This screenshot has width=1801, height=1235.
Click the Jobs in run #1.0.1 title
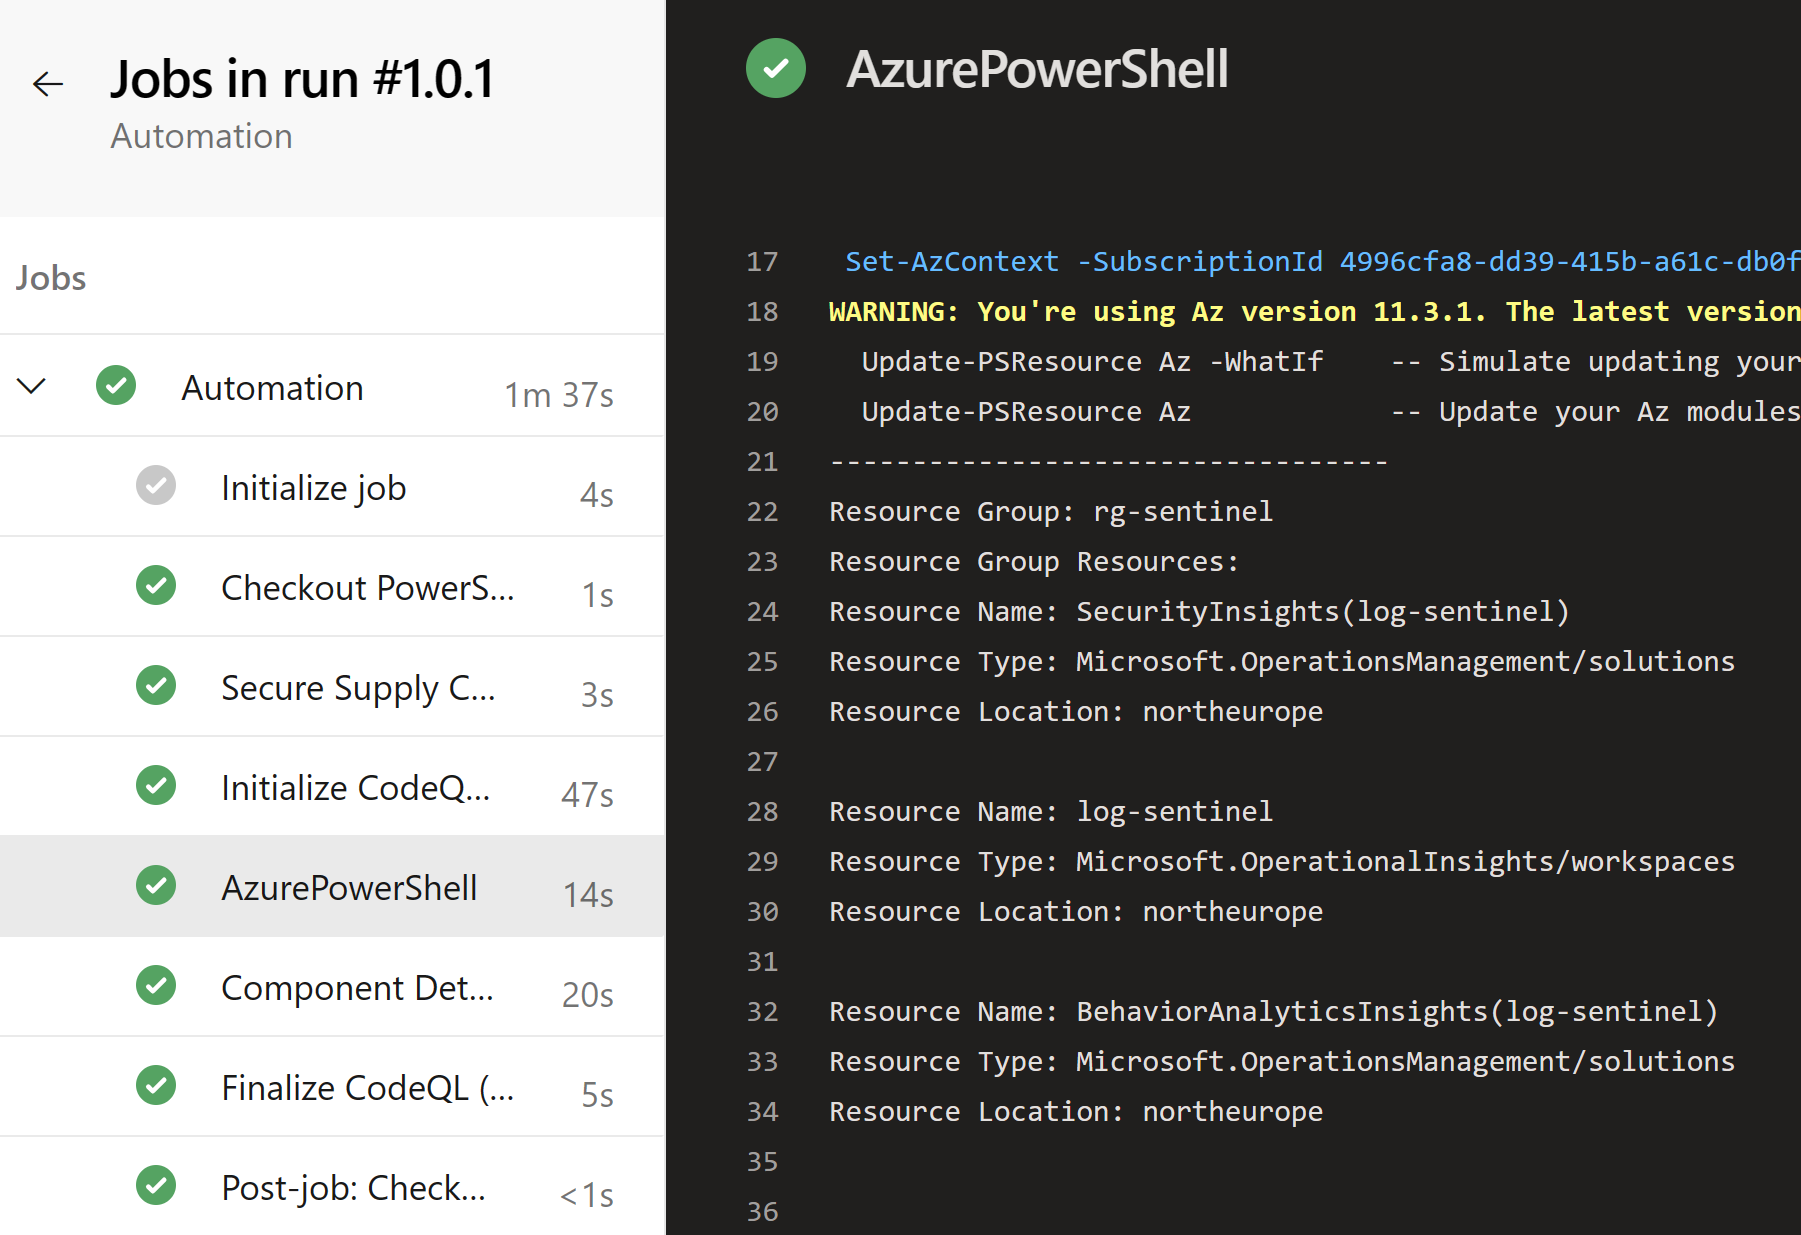pyautogui.click(x=303, y=79)
